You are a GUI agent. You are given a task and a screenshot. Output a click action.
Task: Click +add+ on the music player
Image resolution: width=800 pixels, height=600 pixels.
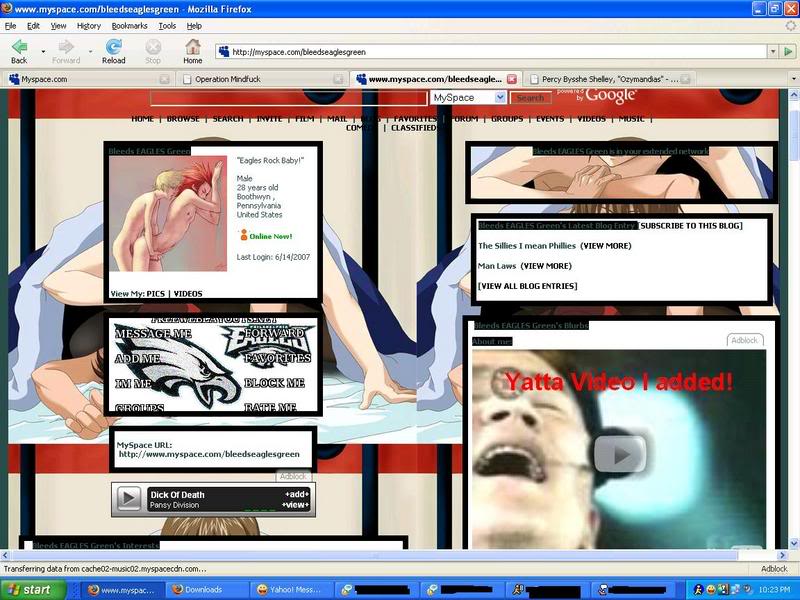(297, 494)
